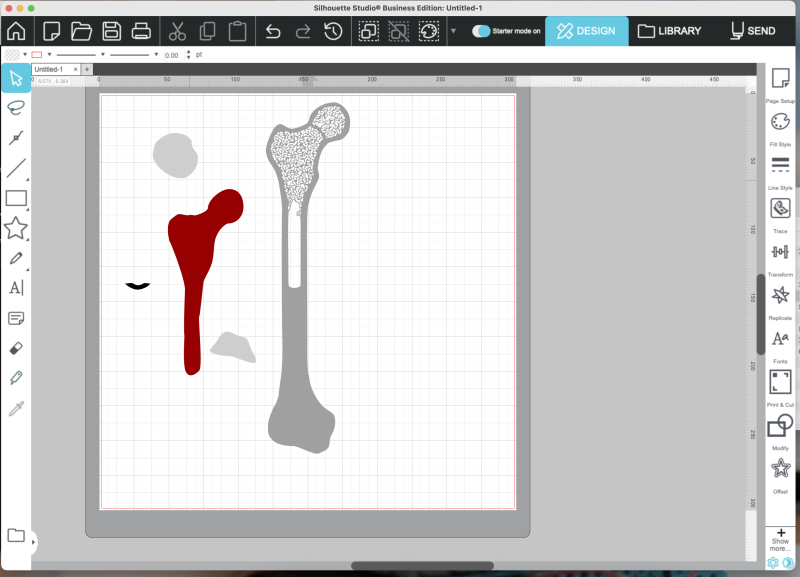This screenshot has width=800, height=577.
Task: Turn off Starter mode toggle
Action: (x=482, y=31)
